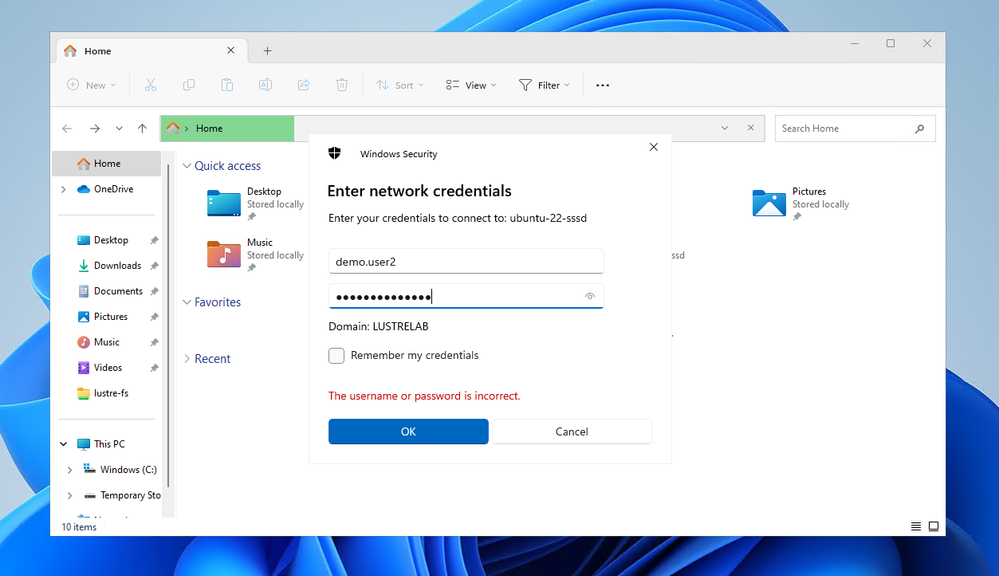999x576 pixels.
Task: Click the pin icon next to Videos
Action: pyautogui.click(x=154, y=368)
